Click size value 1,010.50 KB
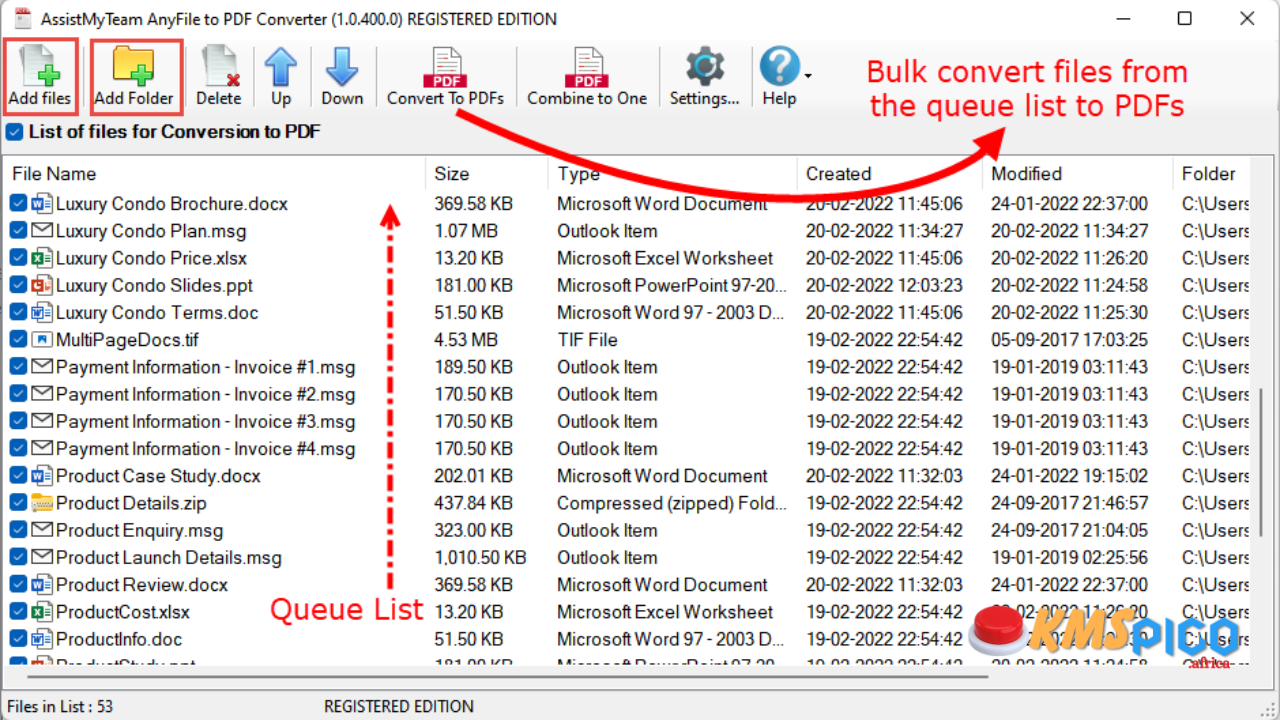Image resolution: width=1280 pixels, height=720 pixels. 480,558
